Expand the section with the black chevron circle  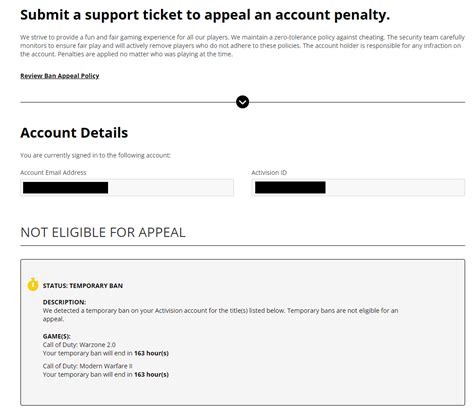pos(242,102)
